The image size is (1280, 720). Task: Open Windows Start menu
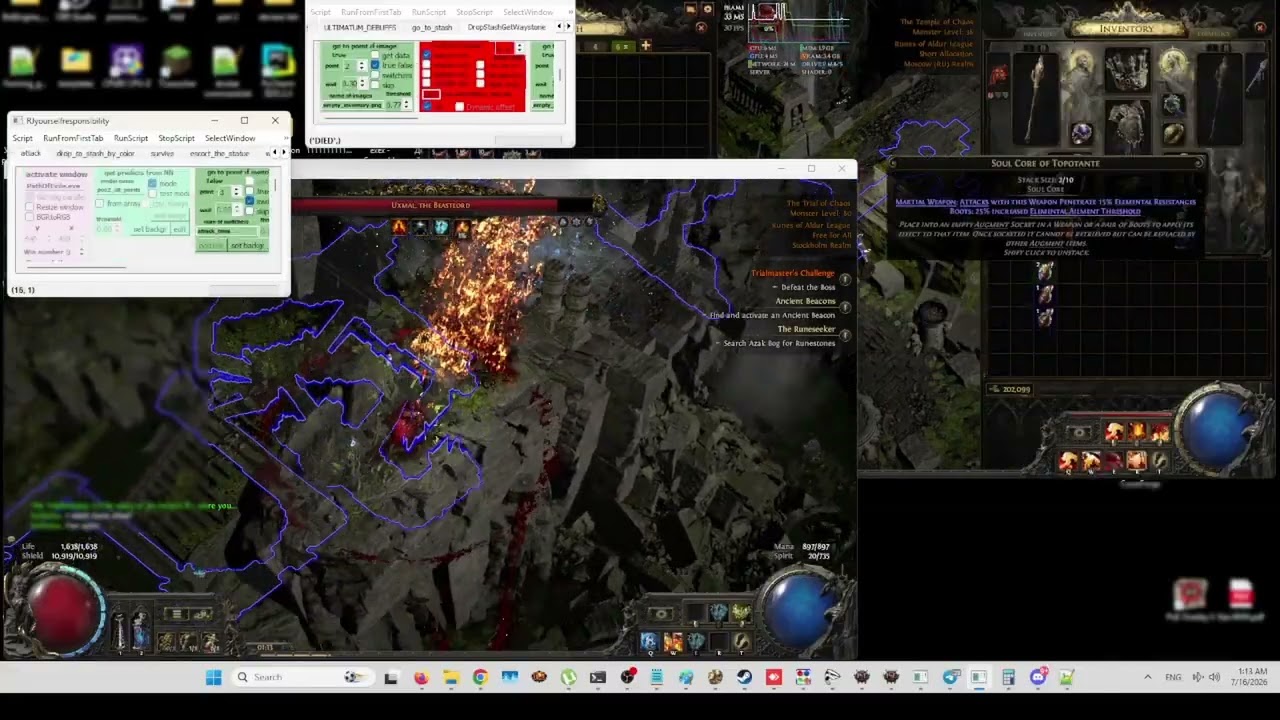pyautogui.click(x=213, y=677)
